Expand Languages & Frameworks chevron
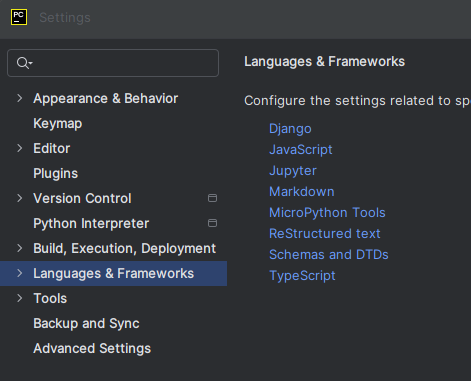This screenshot has height=381, width=471. [20, 273]
